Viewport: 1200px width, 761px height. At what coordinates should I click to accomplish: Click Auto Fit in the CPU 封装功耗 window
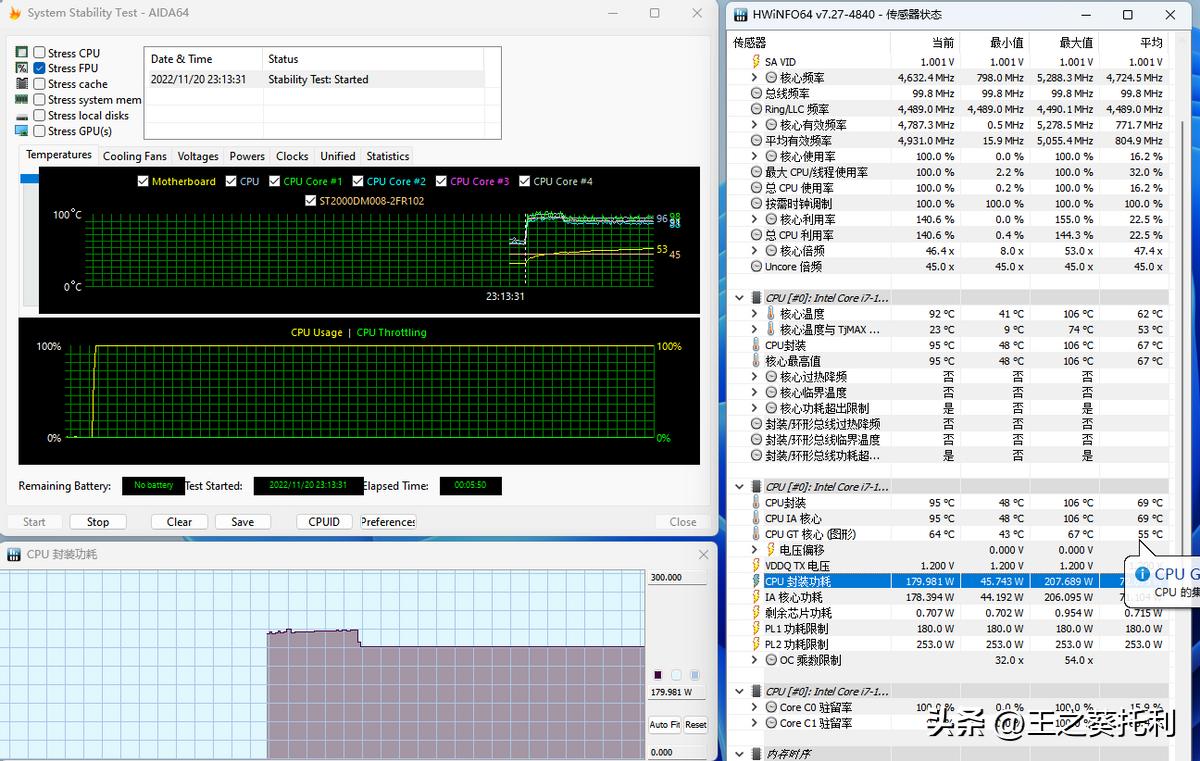tap(665, 725)
